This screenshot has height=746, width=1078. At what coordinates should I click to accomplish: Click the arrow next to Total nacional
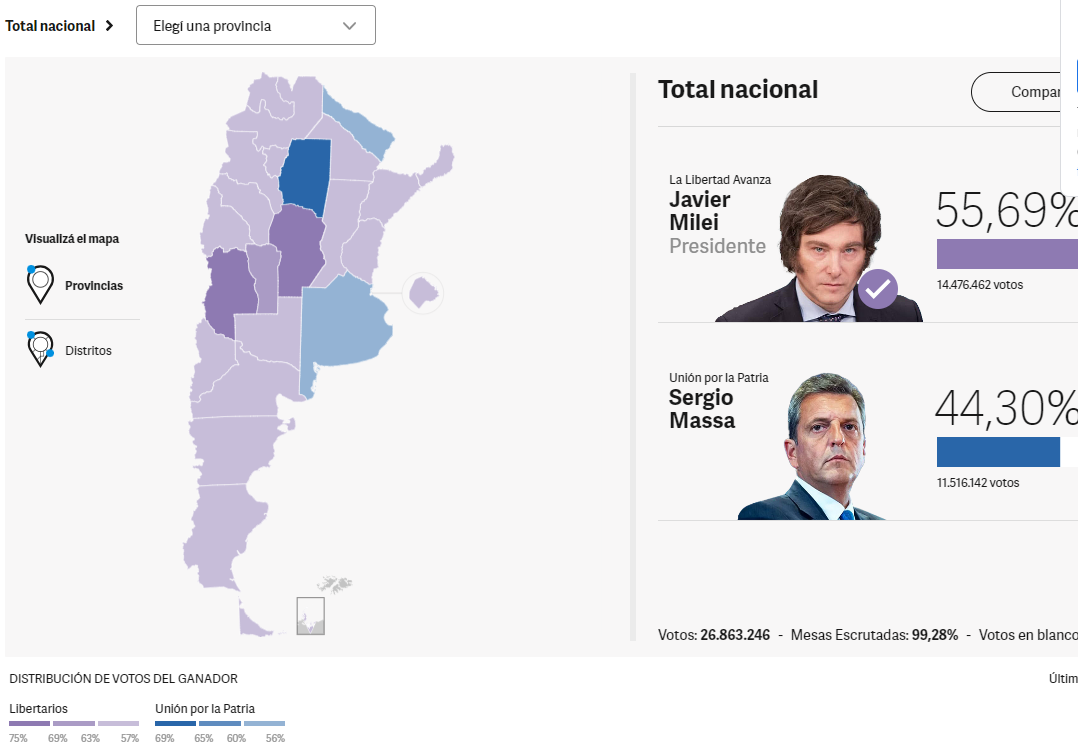(x=110, y=26)
